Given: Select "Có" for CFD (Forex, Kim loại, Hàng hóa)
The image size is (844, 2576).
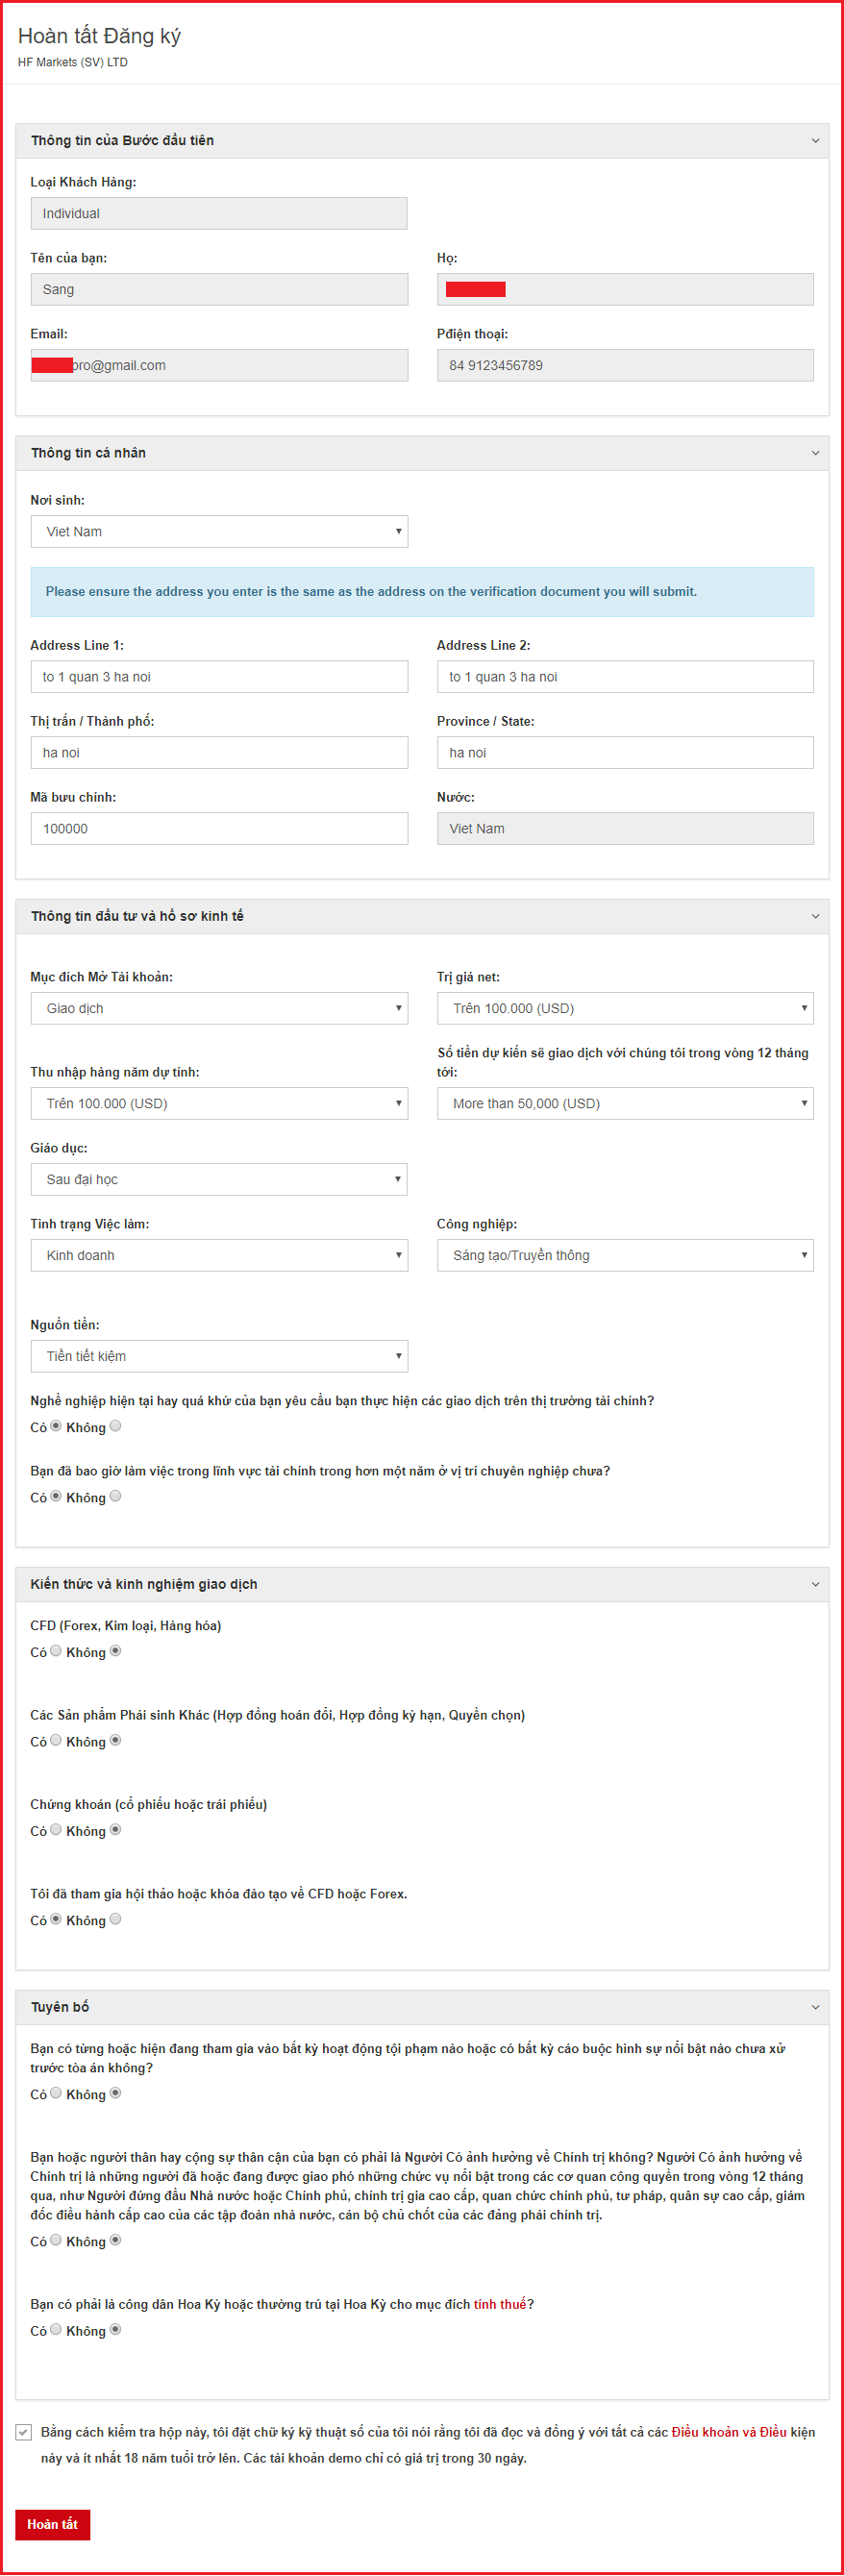Looking at the screenshot, I should tap(56, 1652).
